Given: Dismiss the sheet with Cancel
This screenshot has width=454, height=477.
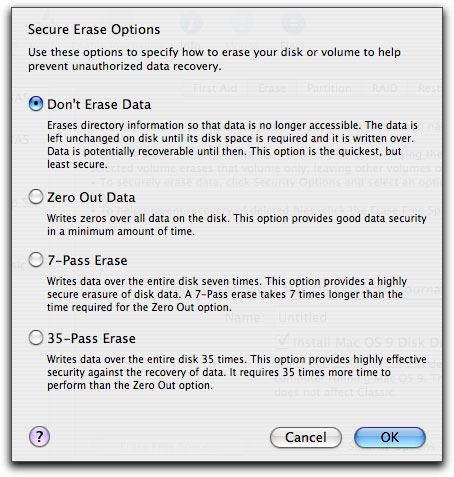Looking at the screenshot, I should click(x=306, y=437).
